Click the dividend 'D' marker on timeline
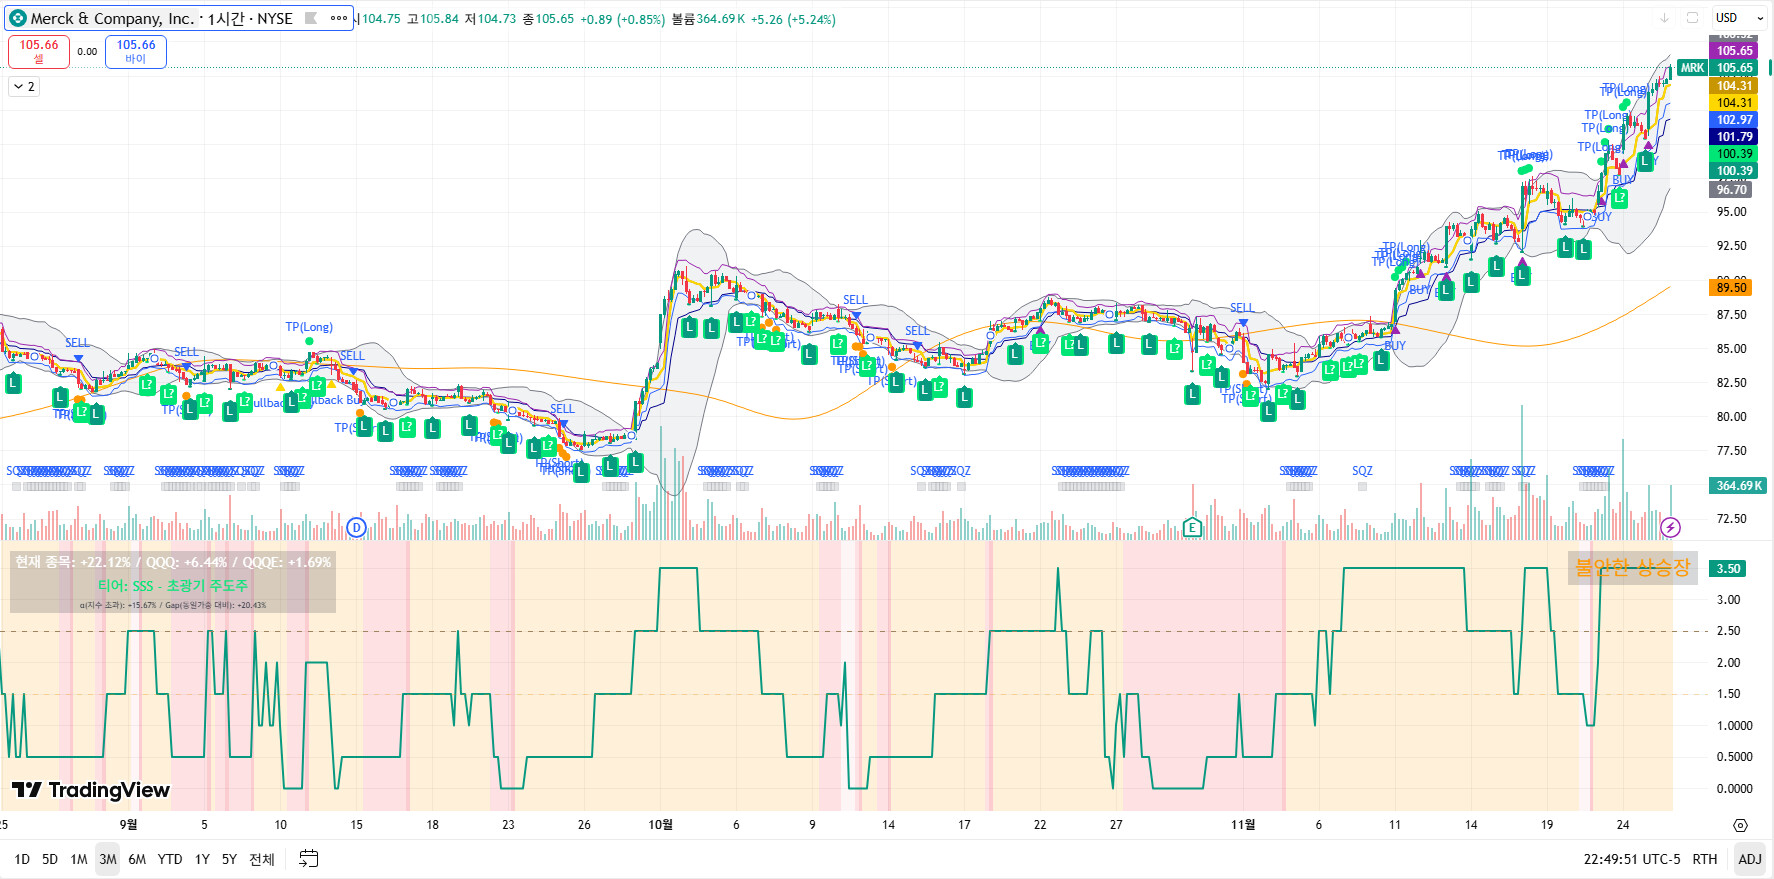Image resolution: width=1774 pixels, height=879 pixels. pyautogui.click(x=356, y=527)
